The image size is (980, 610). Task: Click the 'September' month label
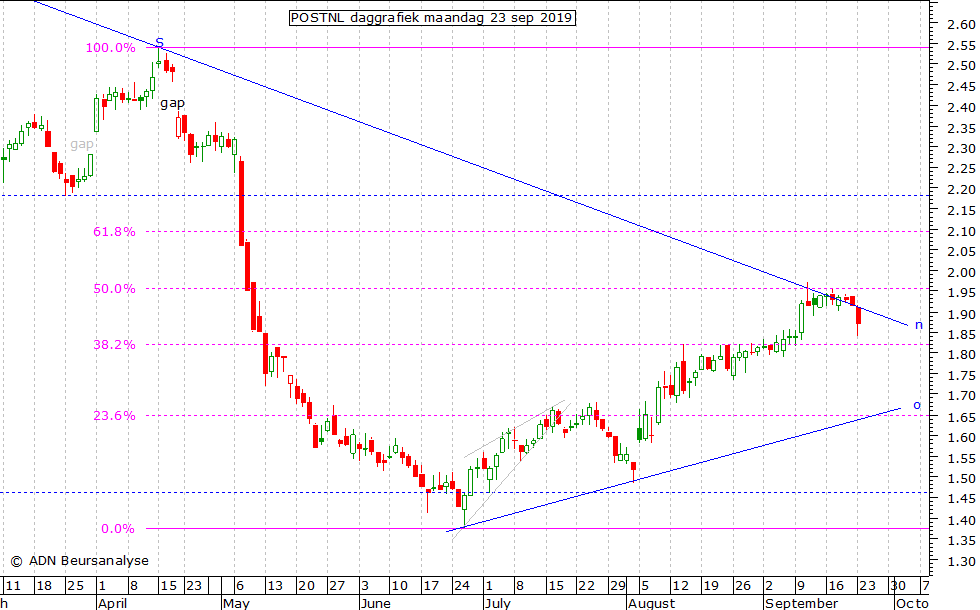pyautogui.click(x=802, y=603)
